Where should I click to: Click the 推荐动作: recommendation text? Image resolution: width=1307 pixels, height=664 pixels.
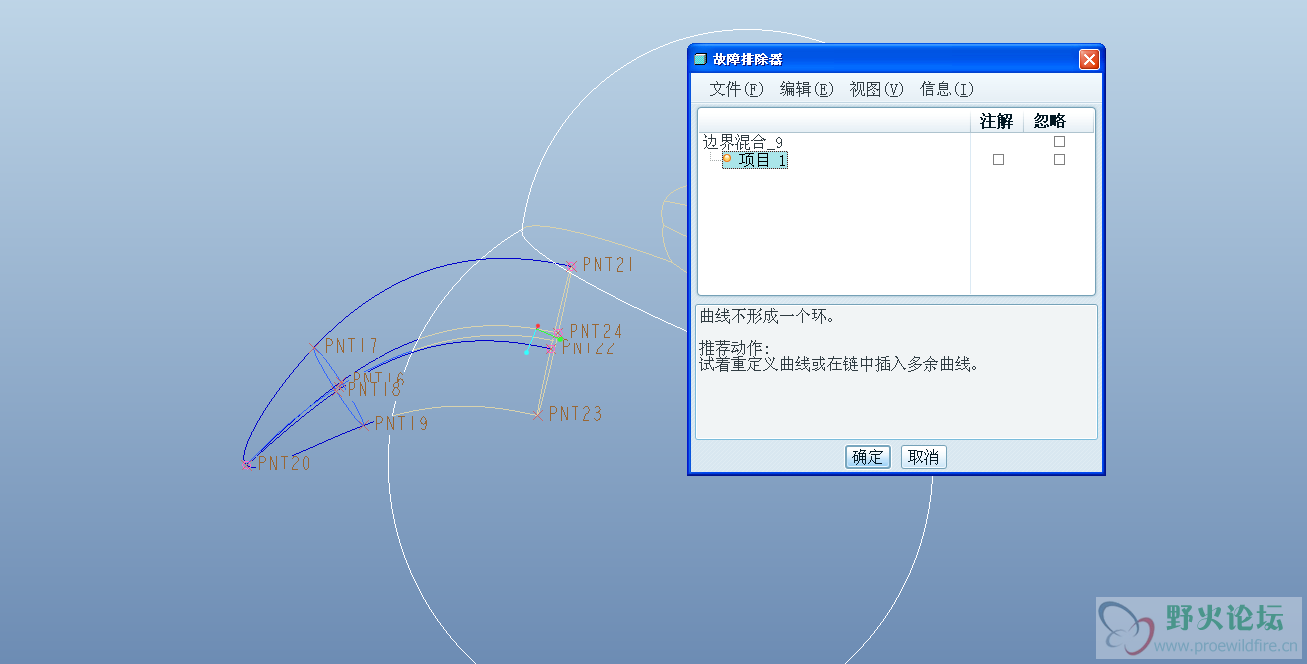pyautogui.click(x=735, y=348)
